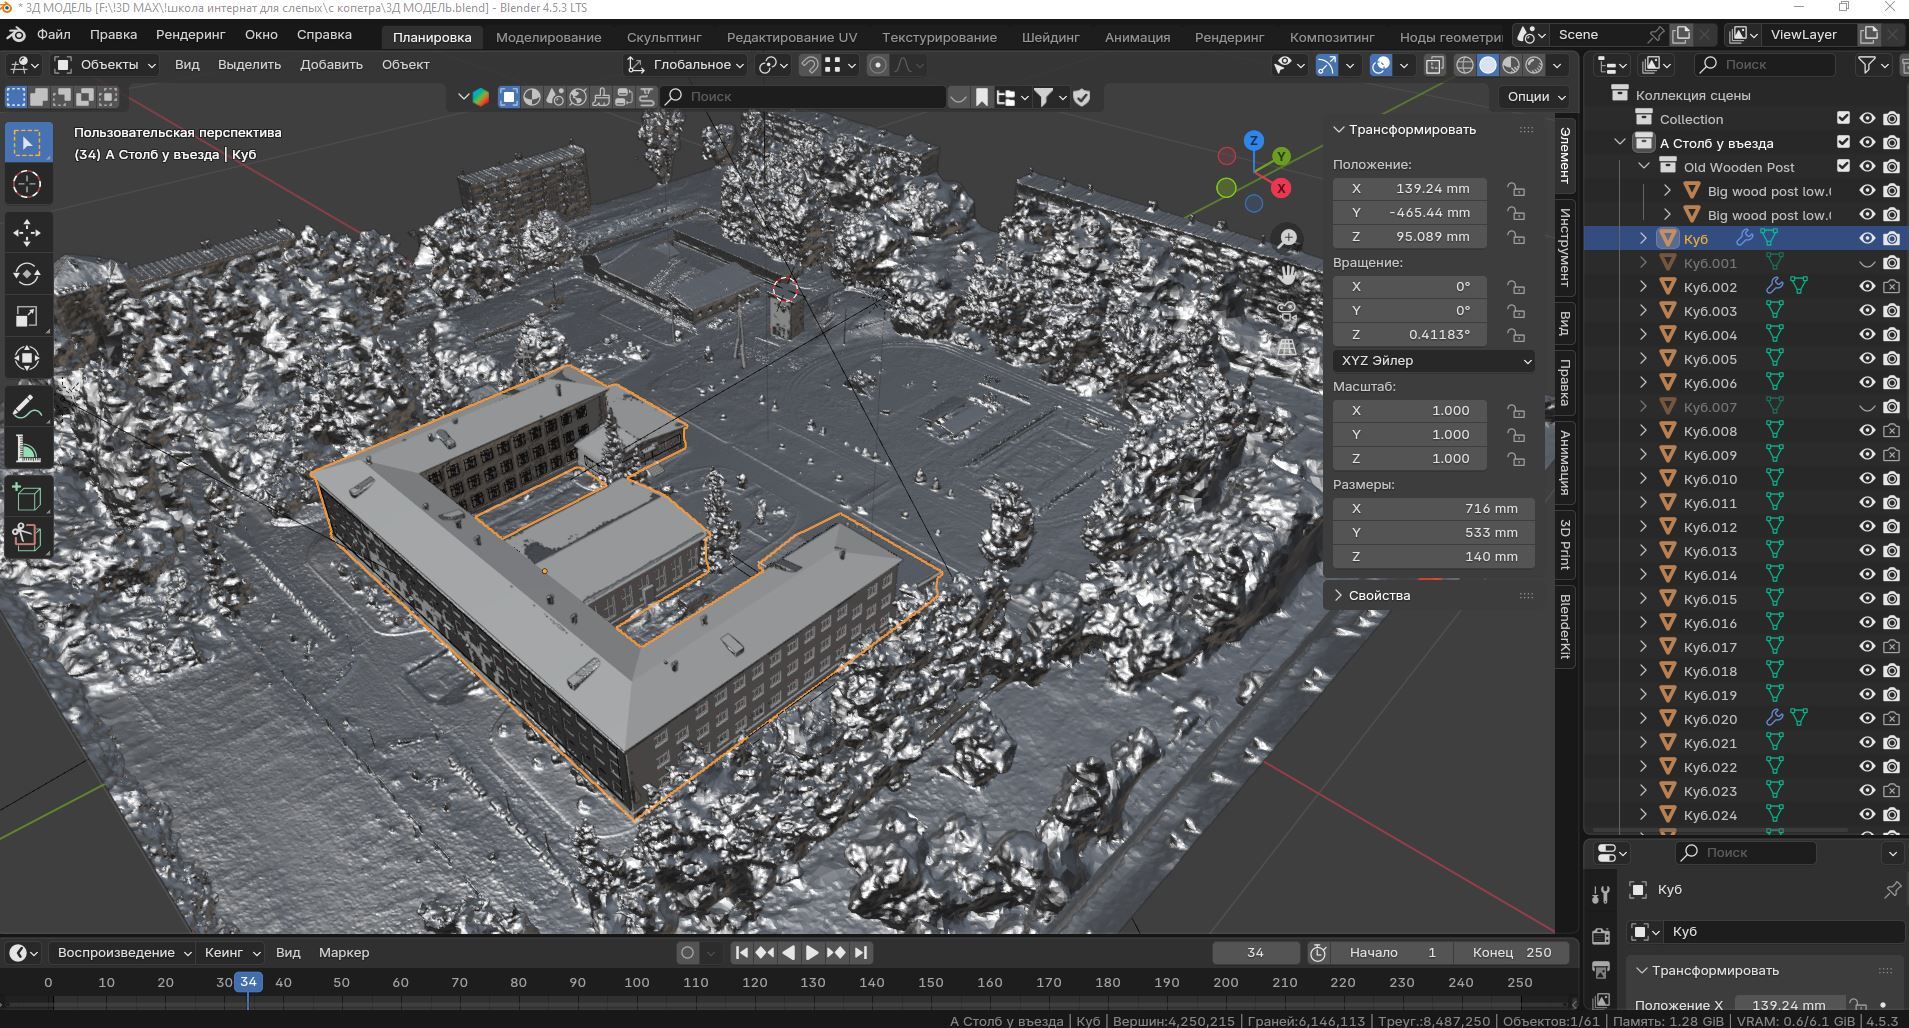Click the Add Cube tool icon
This screenshot has width=1909, height=1028.
[27, 496]
